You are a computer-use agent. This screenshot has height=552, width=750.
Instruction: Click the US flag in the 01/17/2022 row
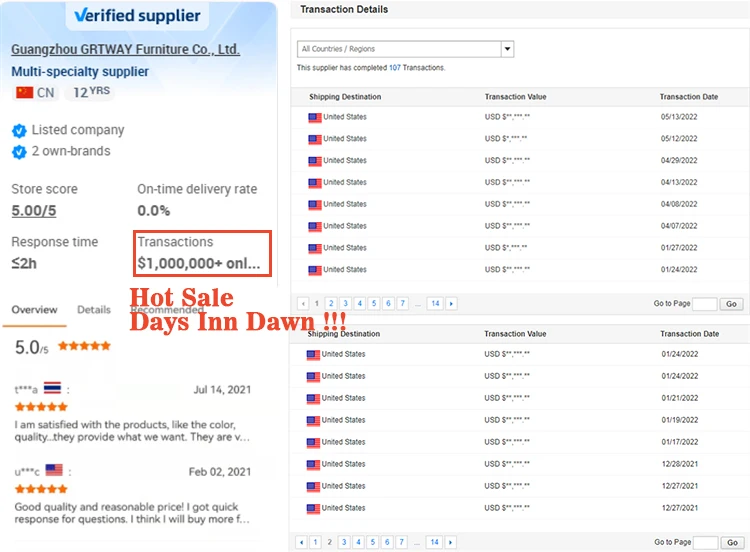coord(313,442)
